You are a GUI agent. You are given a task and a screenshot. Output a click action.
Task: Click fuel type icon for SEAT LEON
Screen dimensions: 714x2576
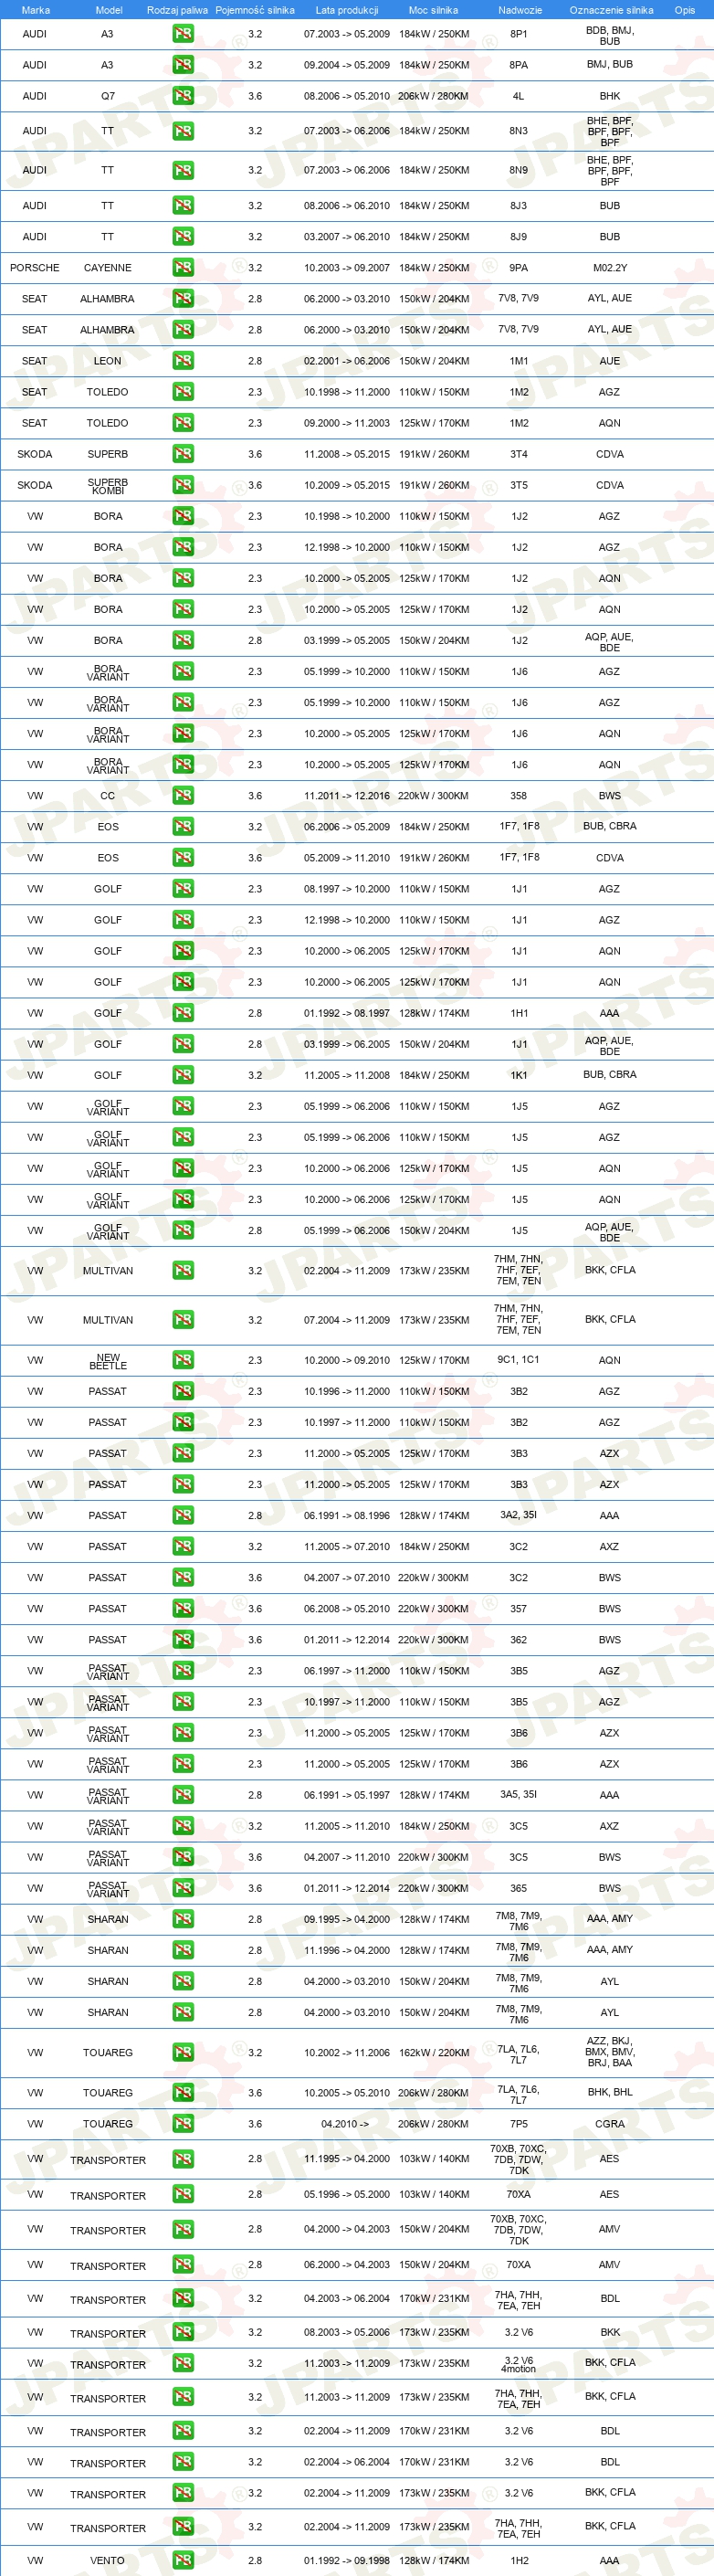183,360
